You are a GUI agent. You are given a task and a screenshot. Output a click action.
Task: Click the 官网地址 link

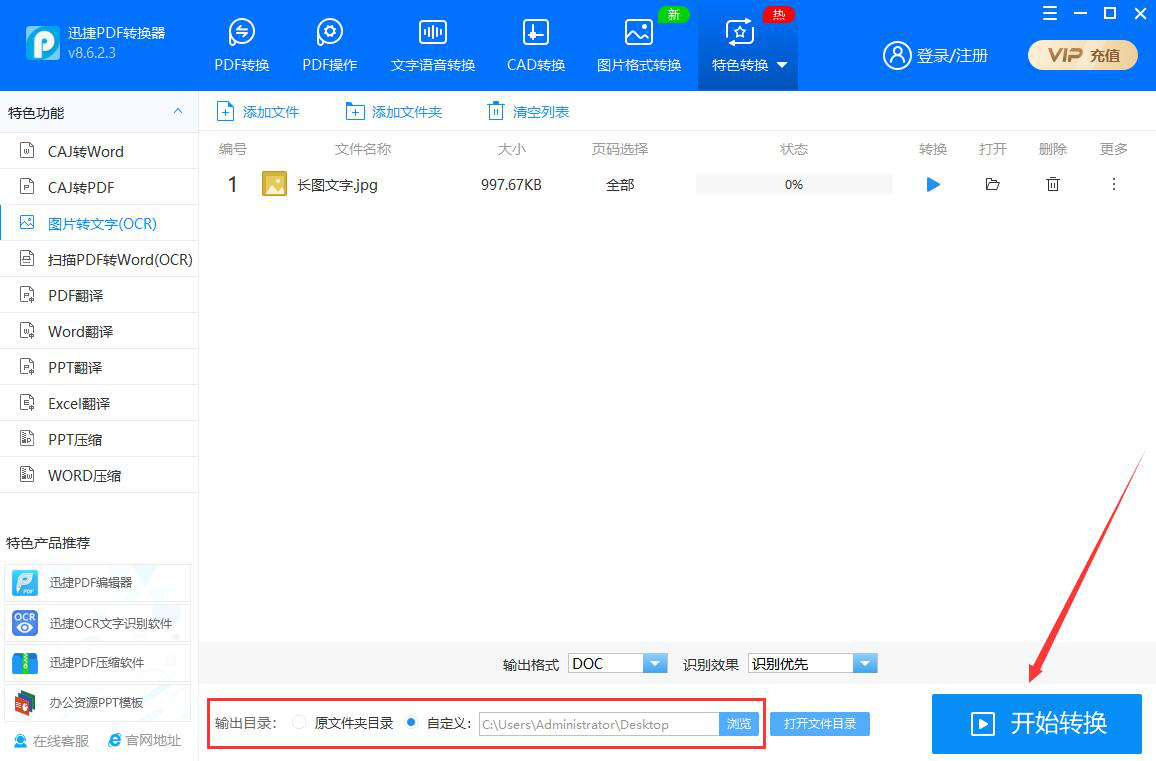[144, 740]
